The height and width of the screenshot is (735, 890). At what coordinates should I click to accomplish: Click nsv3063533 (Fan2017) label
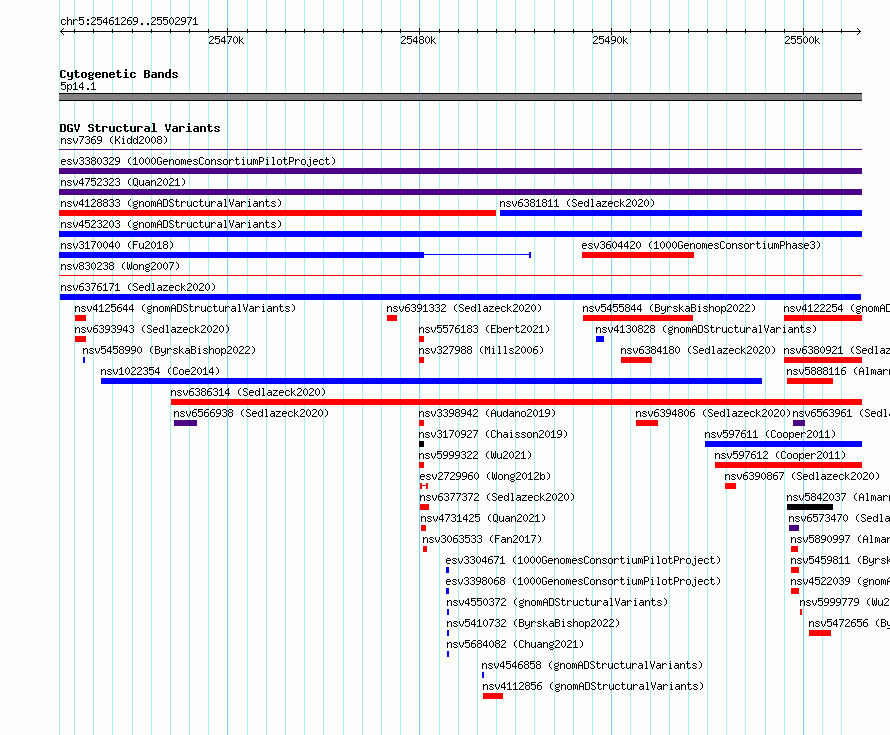click(x=482, y=539)
